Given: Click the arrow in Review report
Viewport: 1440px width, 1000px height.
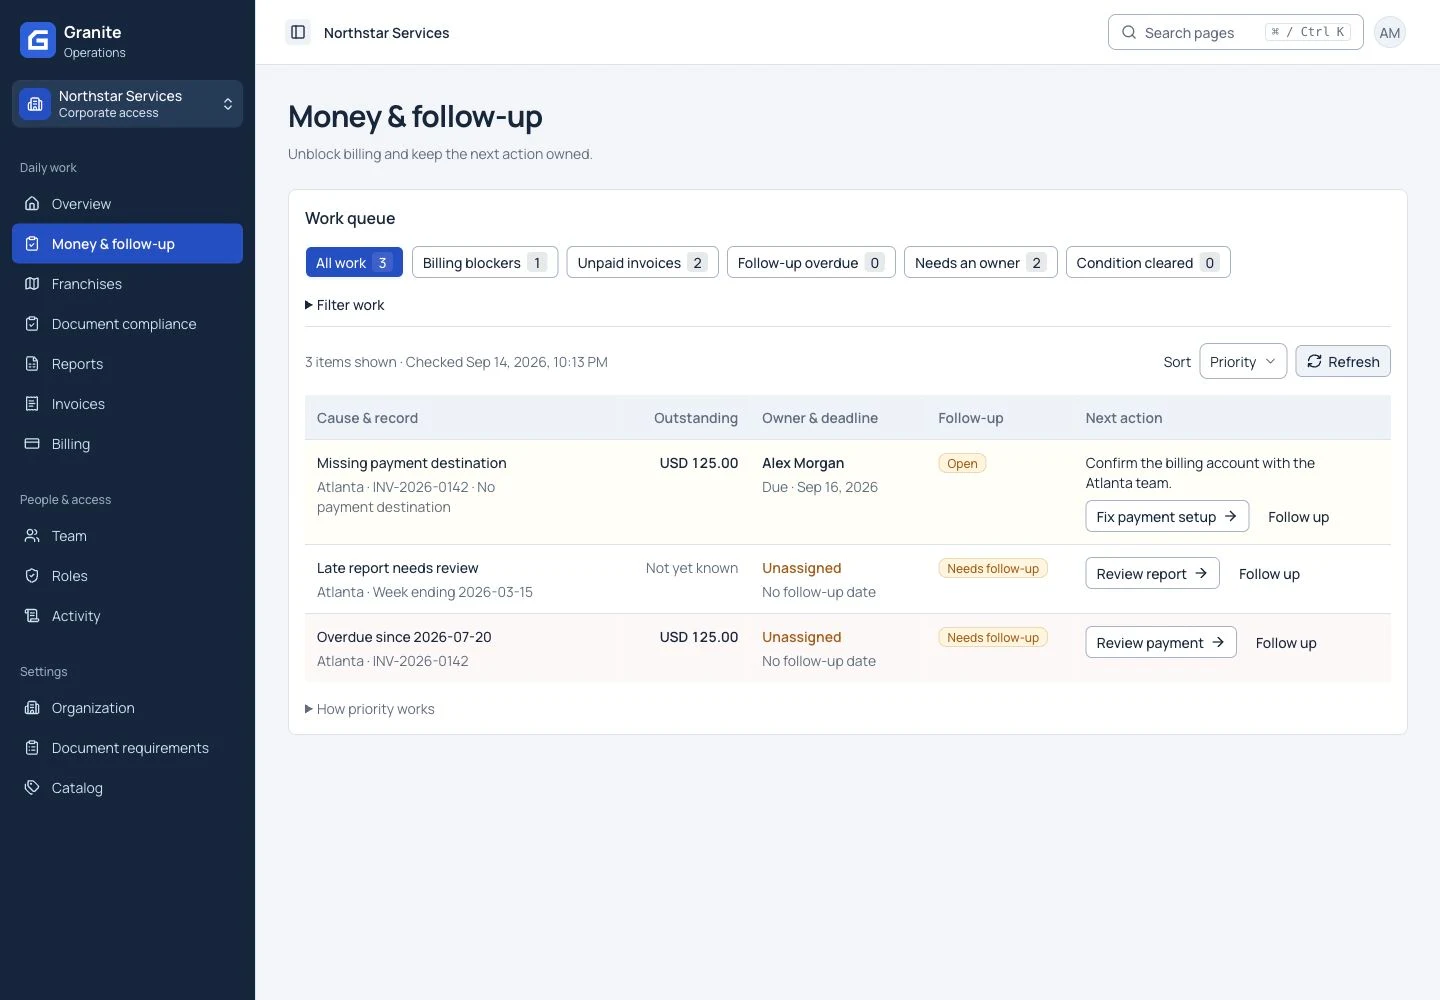Looking at the screenshot, I should [x=1201, y=573].
